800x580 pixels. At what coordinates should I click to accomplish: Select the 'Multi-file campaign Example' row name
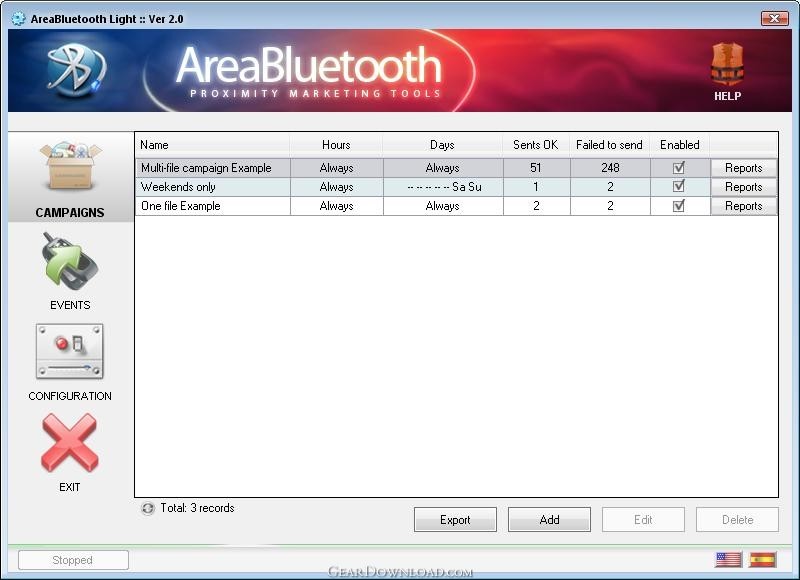click(x=206, y=168)
